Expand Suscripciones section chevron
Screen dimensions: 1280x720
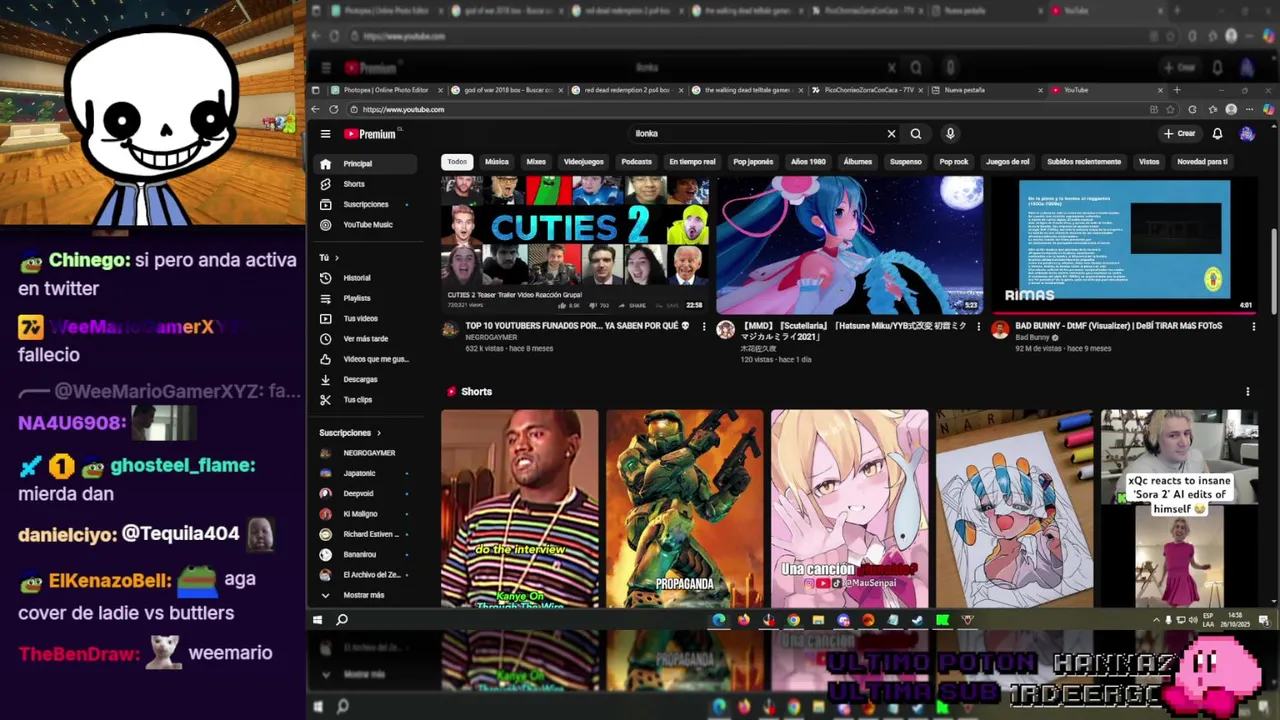[x=379, y=433]
